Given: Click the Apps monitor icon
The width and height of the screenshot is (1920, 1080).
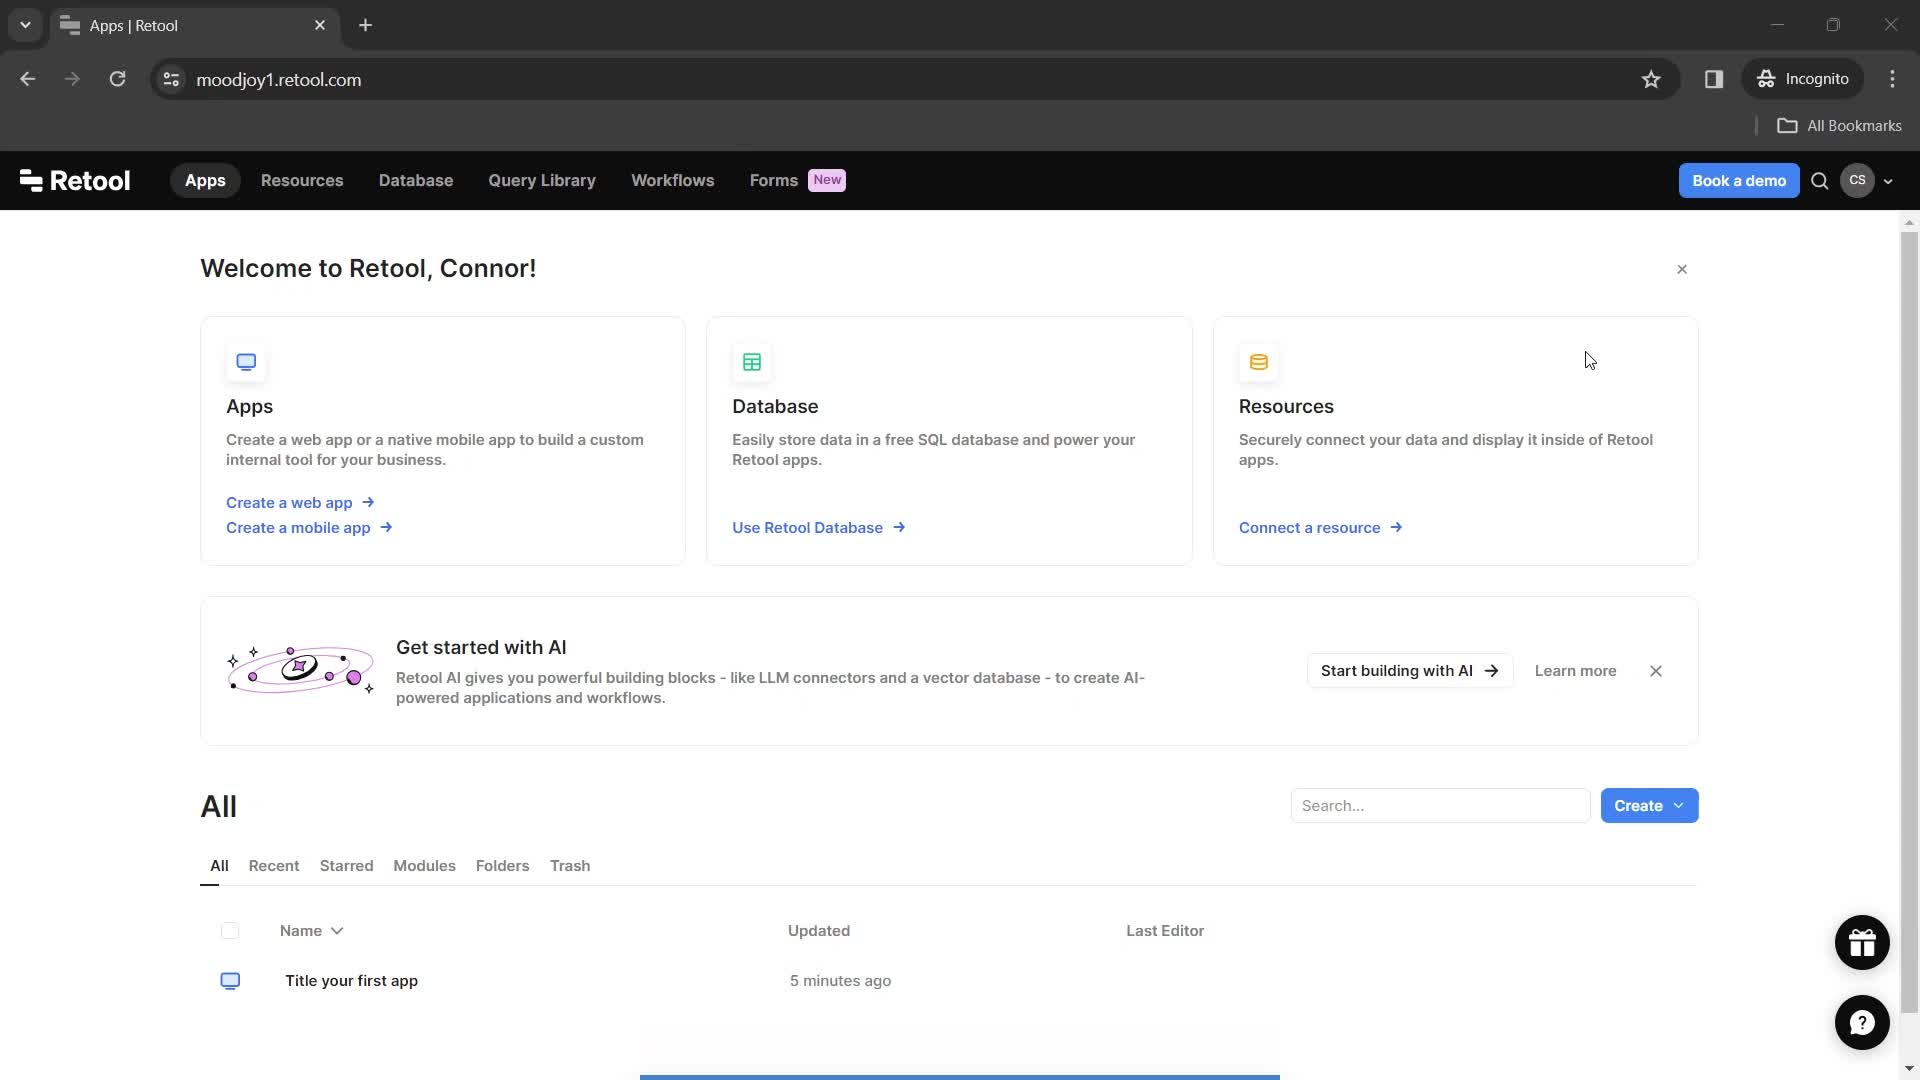Looking at the screenshot, I should 245,360.
